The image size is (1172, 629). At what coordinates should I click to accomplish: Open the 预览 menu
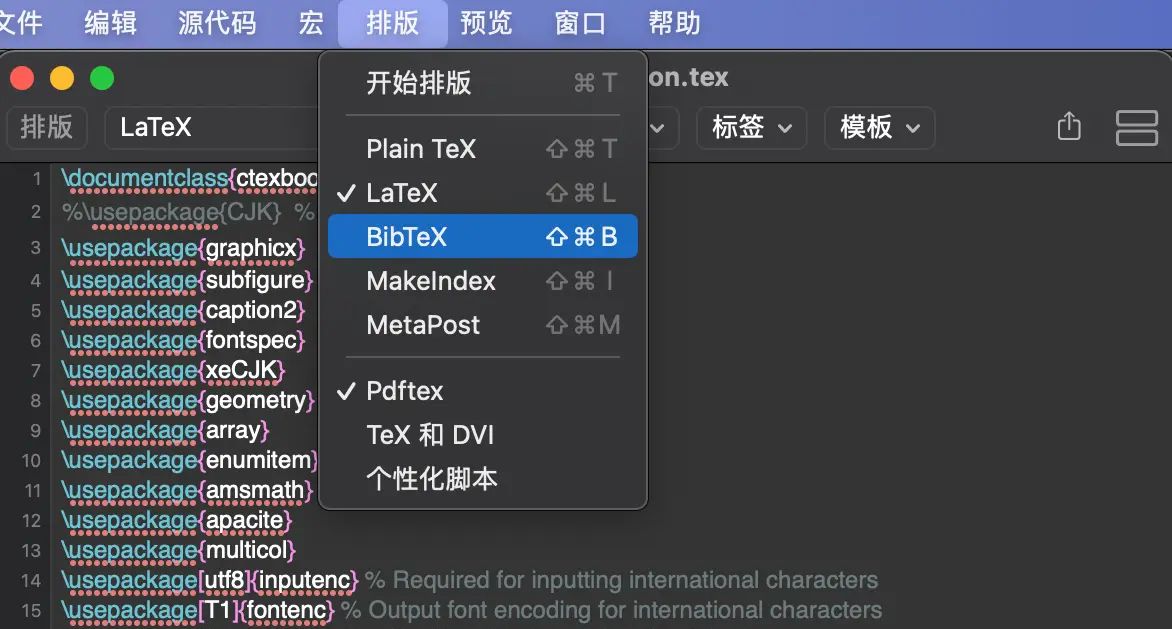pyautogui.click(x=486, y=22)
